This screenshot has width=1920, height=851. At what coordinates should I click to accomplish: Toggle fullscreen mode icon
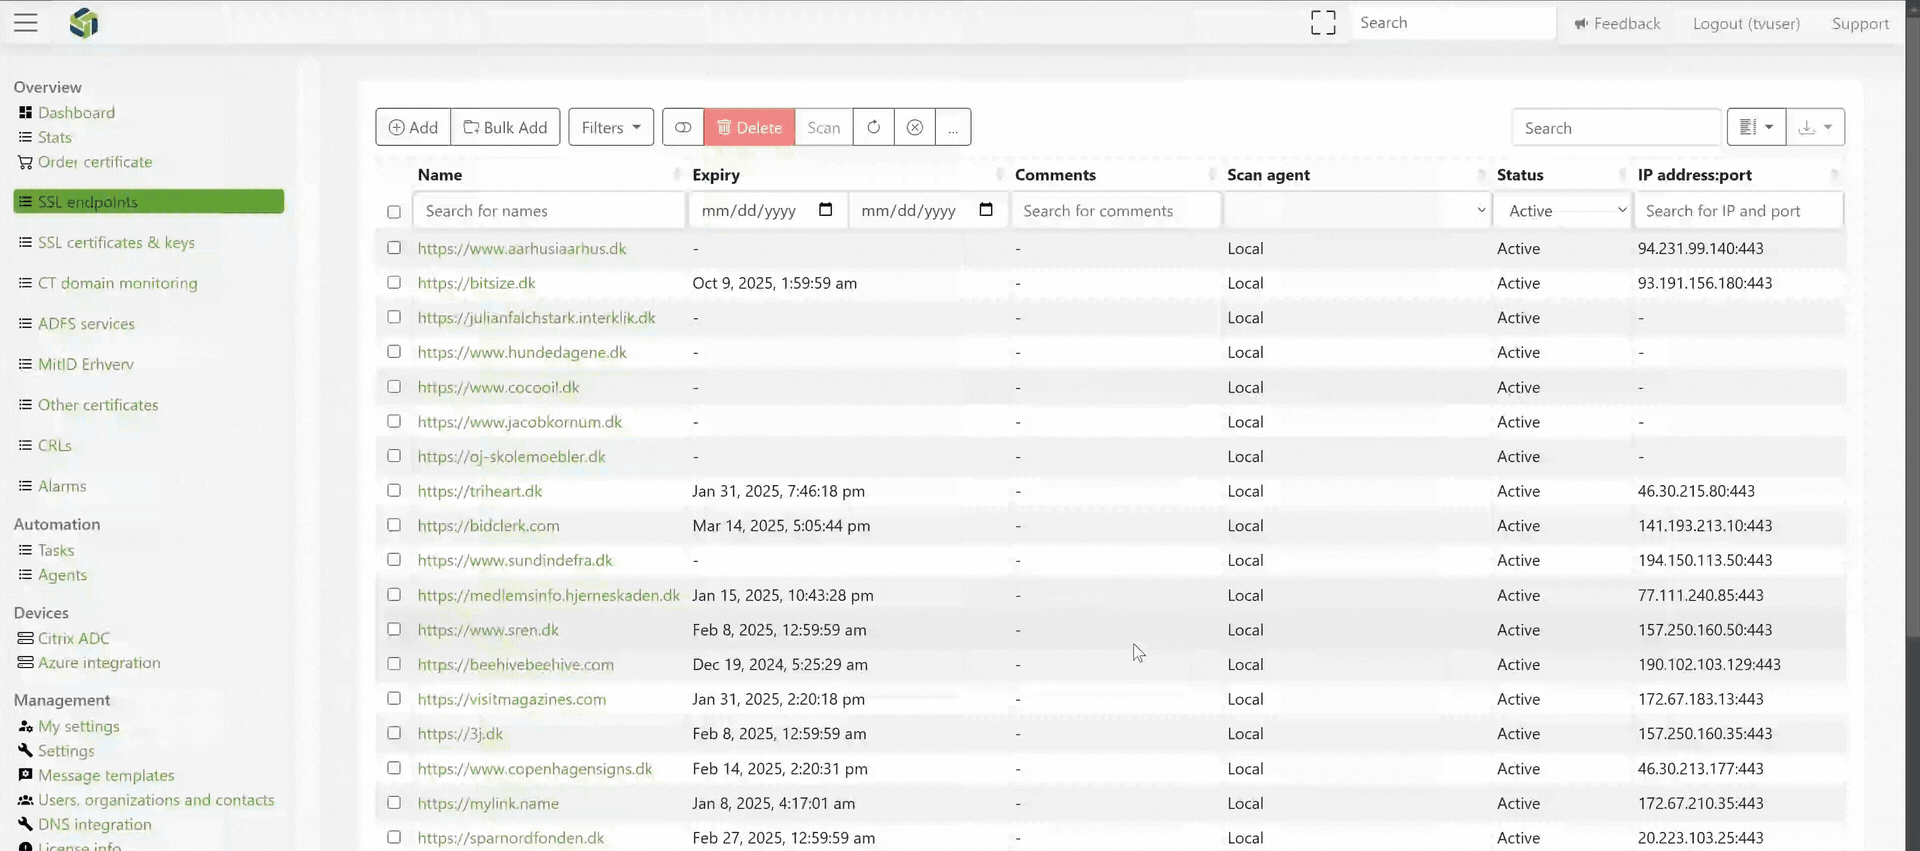(x=1323, y=23)
